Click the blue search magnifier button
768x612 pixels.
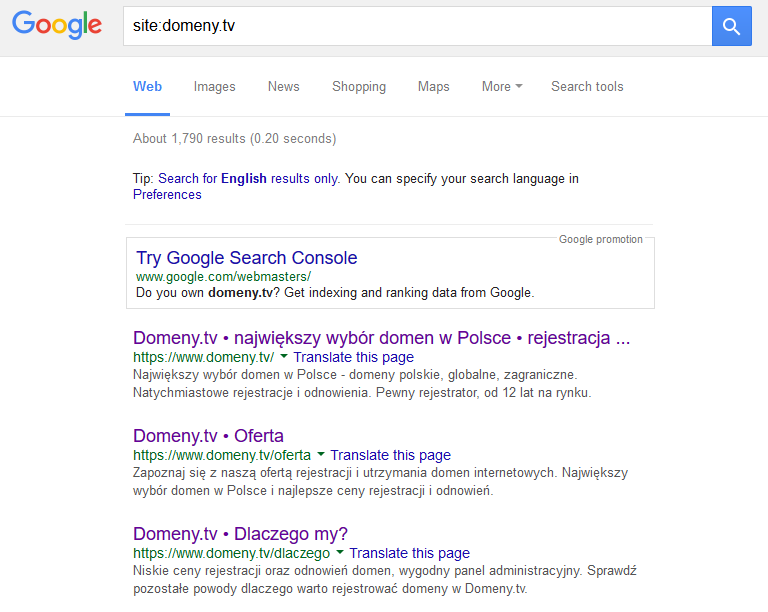(731, 26)
